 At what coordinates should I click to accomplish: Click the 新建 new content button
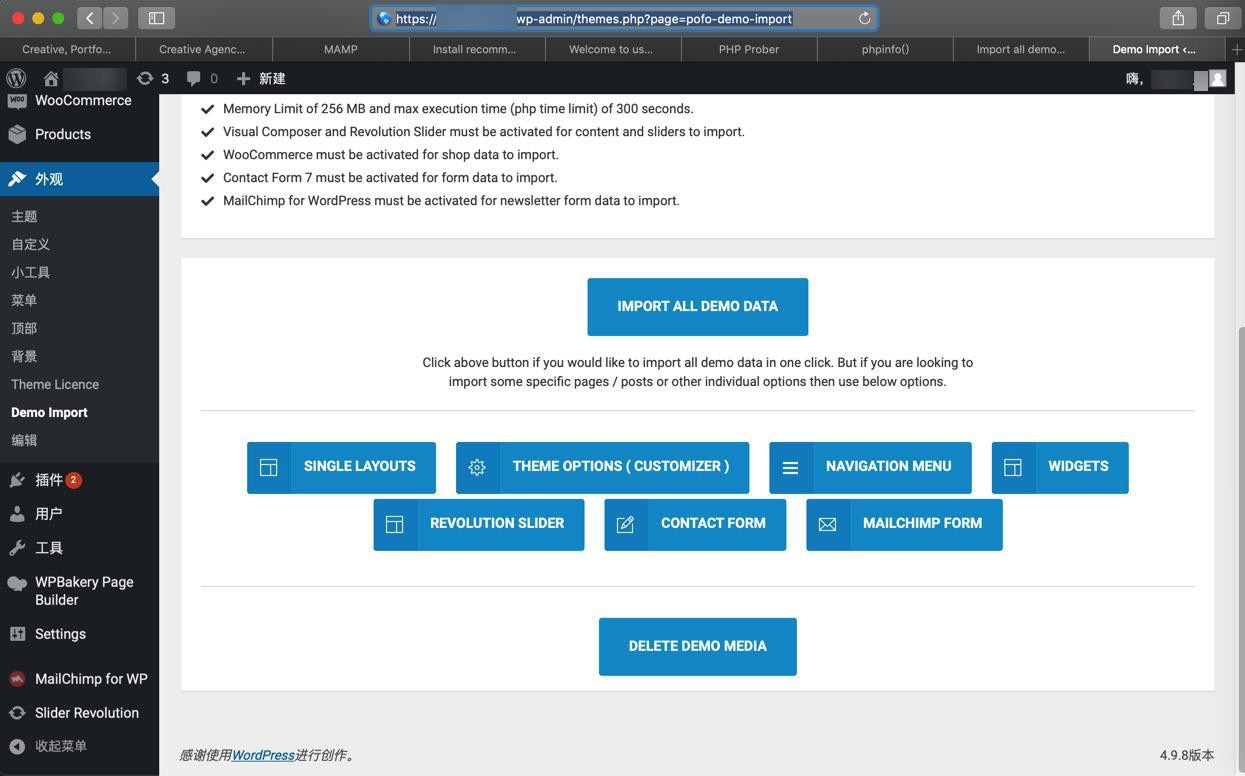pyautogui.click(x=261, y=78)
